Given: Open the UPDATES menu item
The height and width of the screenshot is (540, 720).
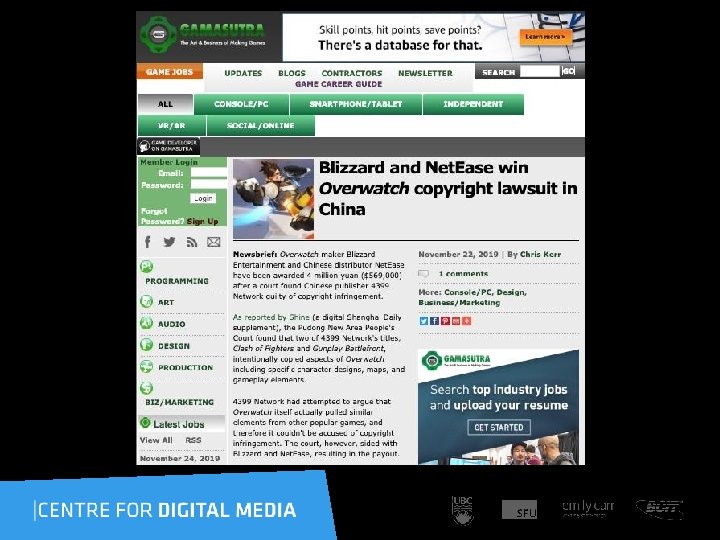Looking at the screenshot, I should point(243,73).
